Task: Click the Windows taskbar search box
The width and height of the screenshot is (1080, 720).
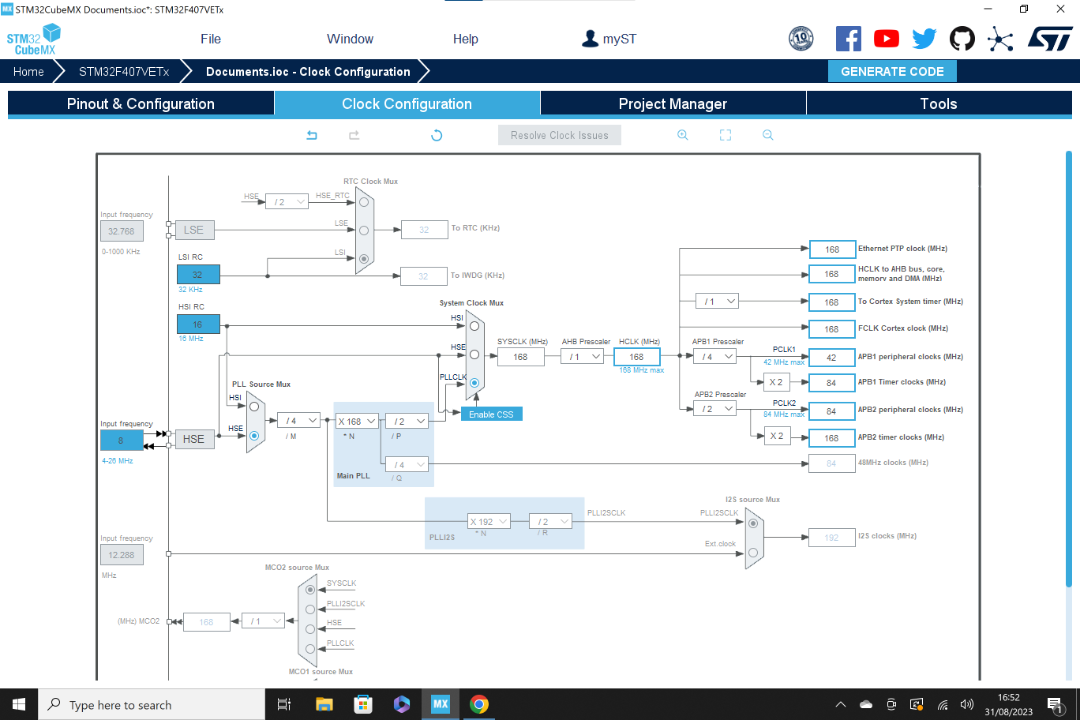Action: tap(152, 704)
